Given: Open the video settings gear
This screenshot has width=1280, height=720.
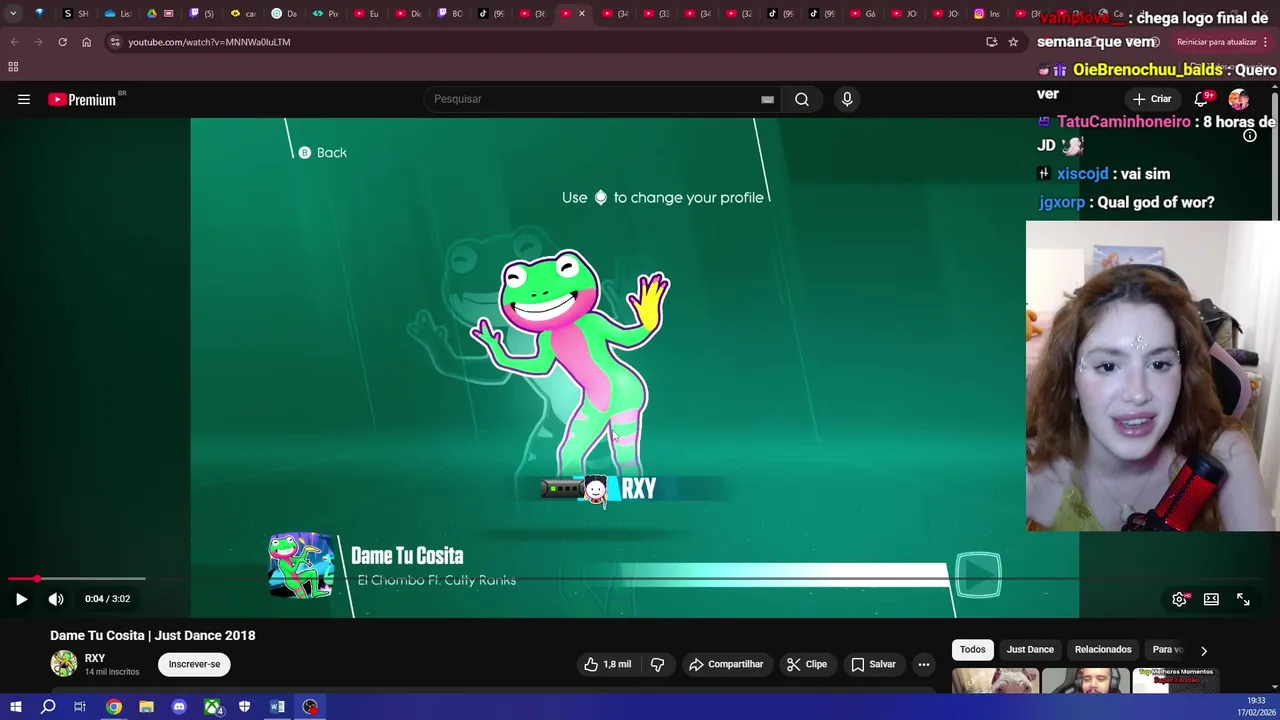Looking at the screenshot, I should click(x=1180, y=599).
